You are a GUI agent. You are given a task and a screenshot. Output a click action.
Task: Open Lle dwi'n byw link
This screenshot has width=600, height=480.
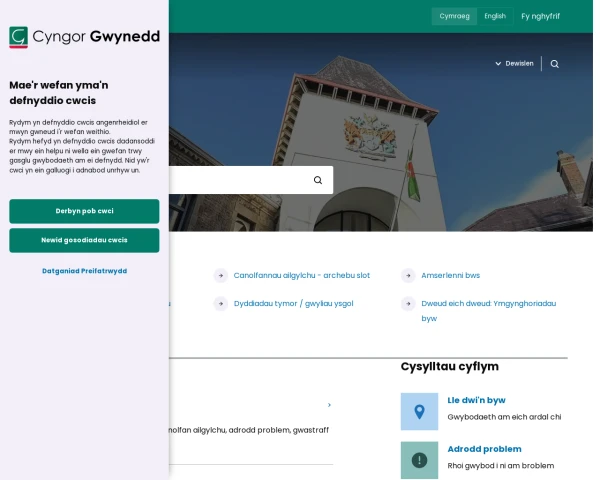click(x=476, y=400)
